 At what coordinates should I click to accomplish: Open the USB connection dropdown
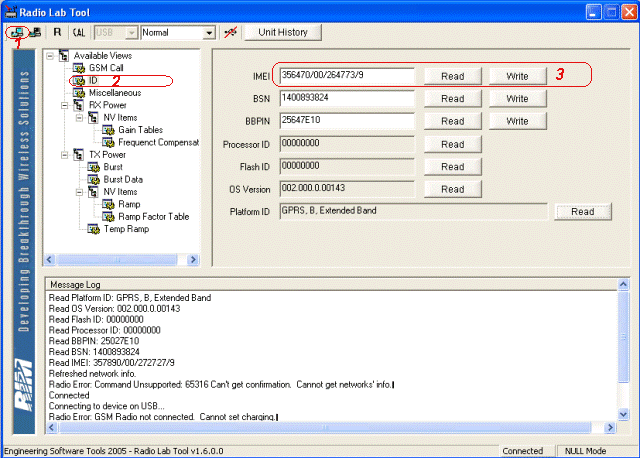point(131,33)
